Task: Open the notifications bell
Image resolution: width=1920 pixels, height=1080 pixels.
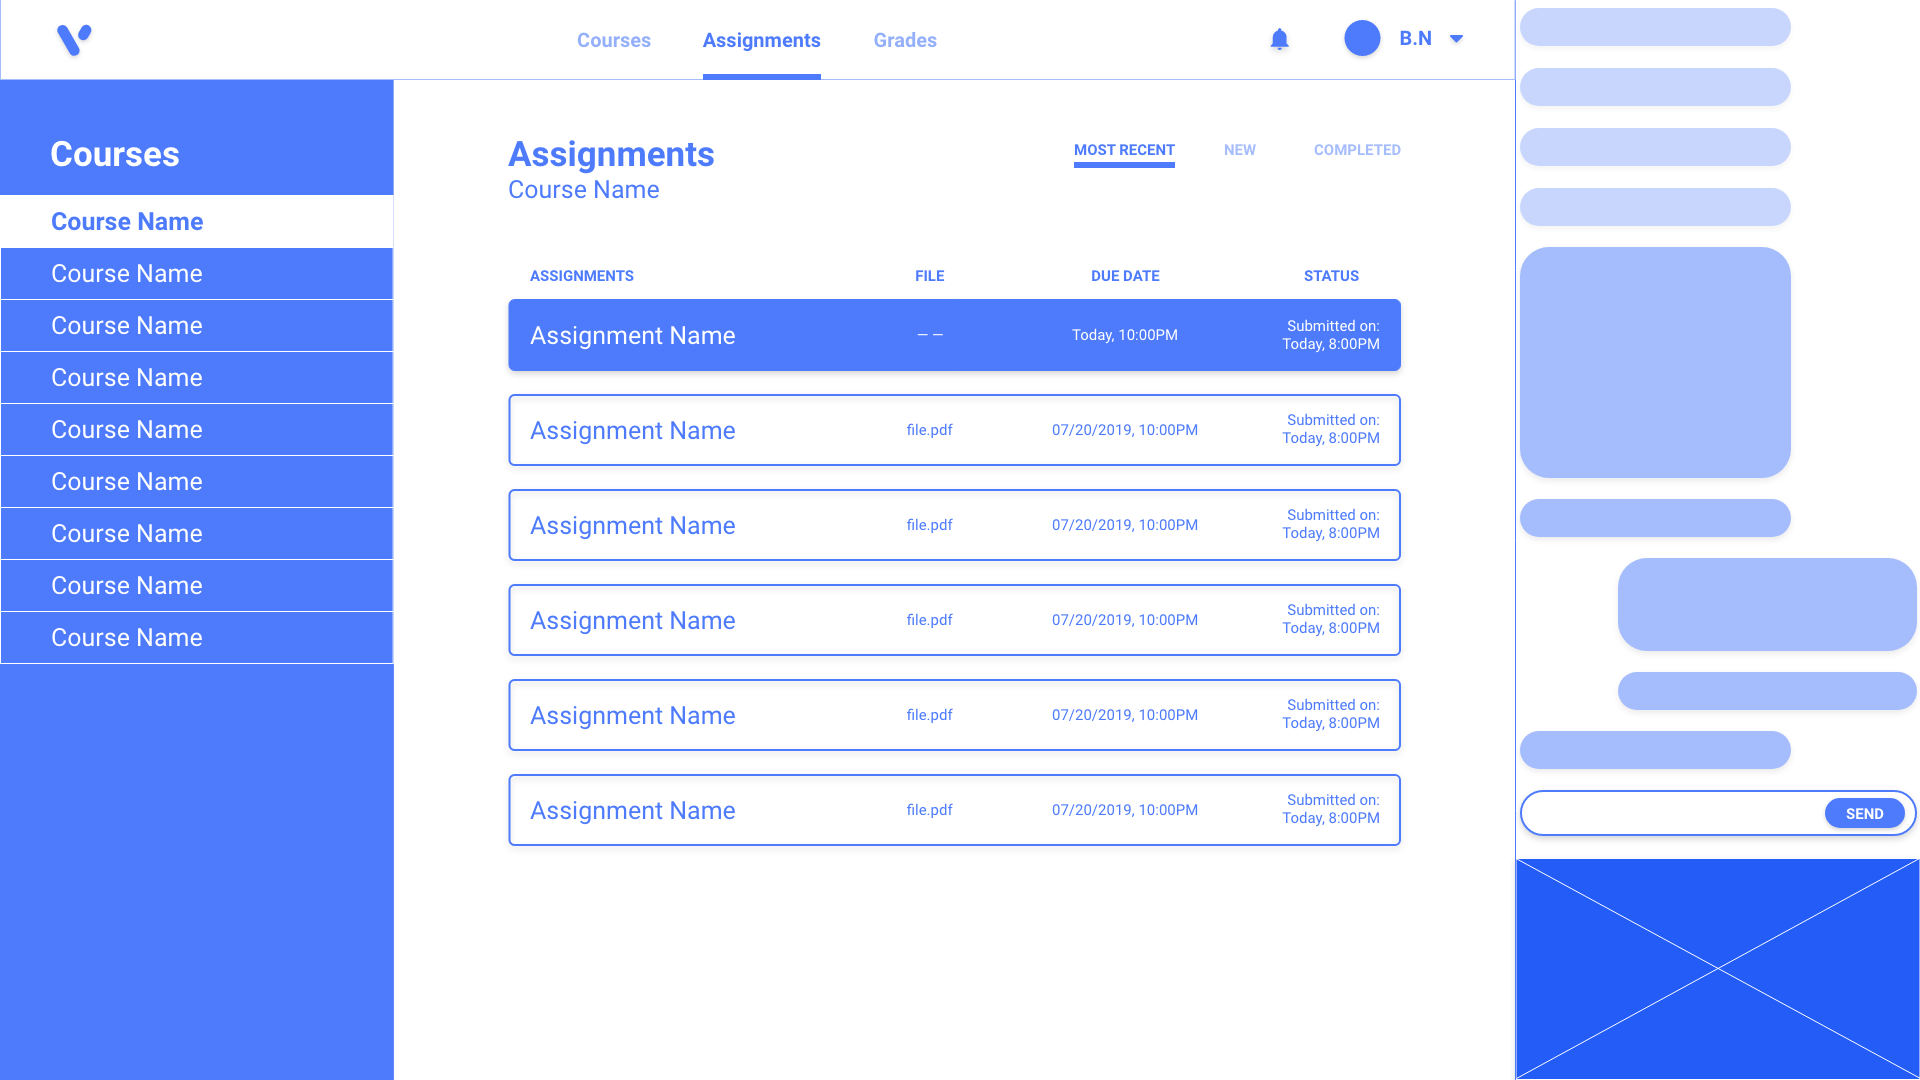Action: pyautogui.click(x=1279, y=40)
